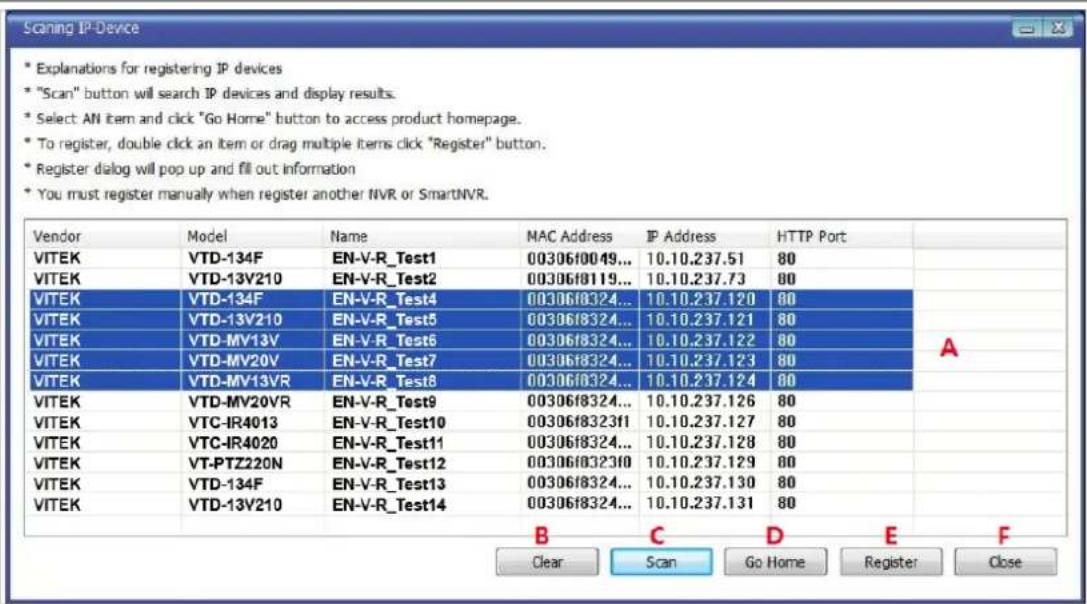Close the dialog with Close button
Image resolution: width=1087 pixels, height=604 pixels.
1005,562
